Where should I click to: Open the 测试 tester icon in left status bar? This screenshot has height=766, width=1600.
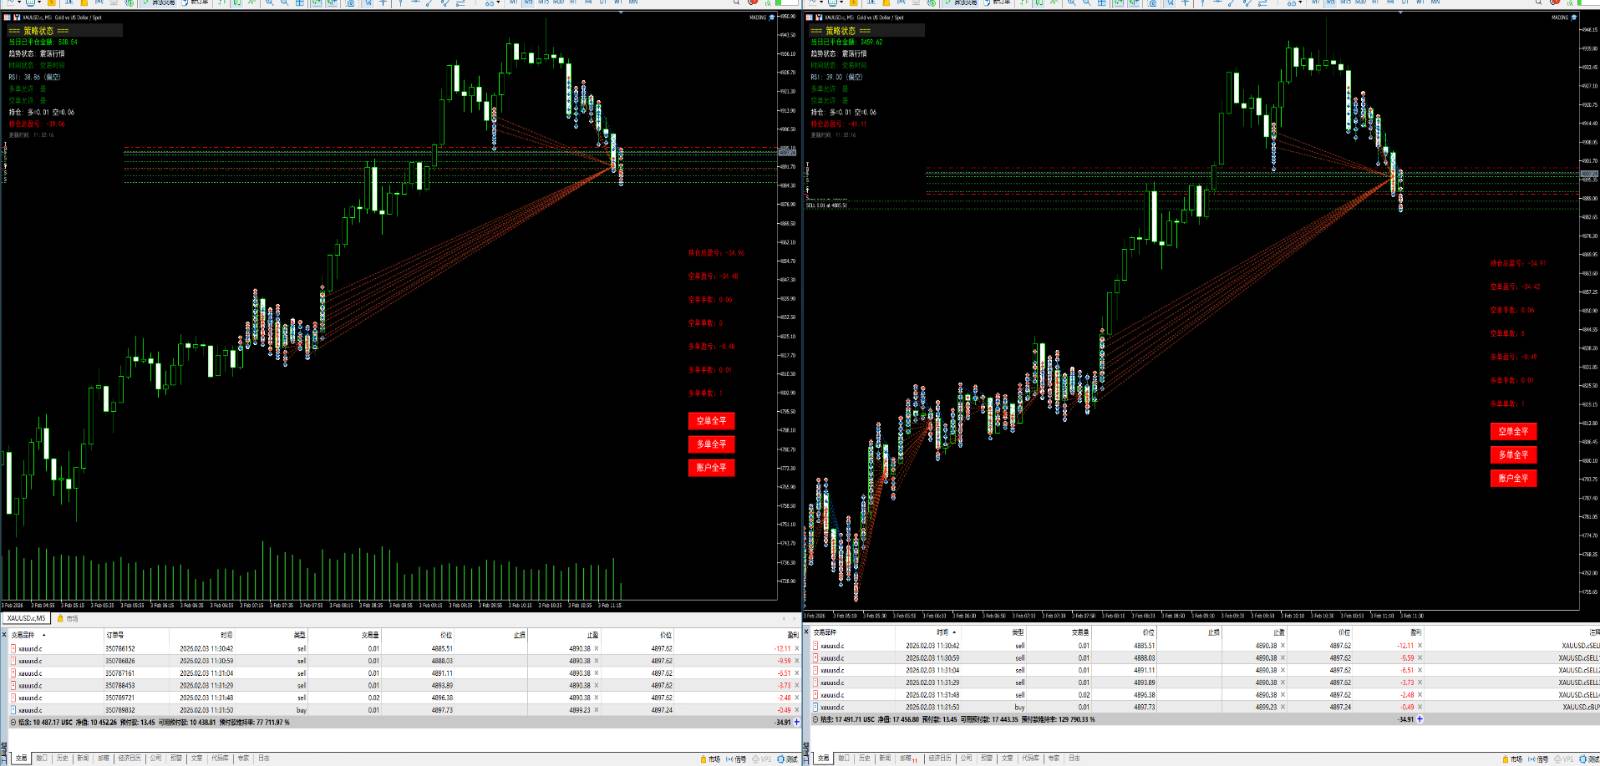[788, 759]
